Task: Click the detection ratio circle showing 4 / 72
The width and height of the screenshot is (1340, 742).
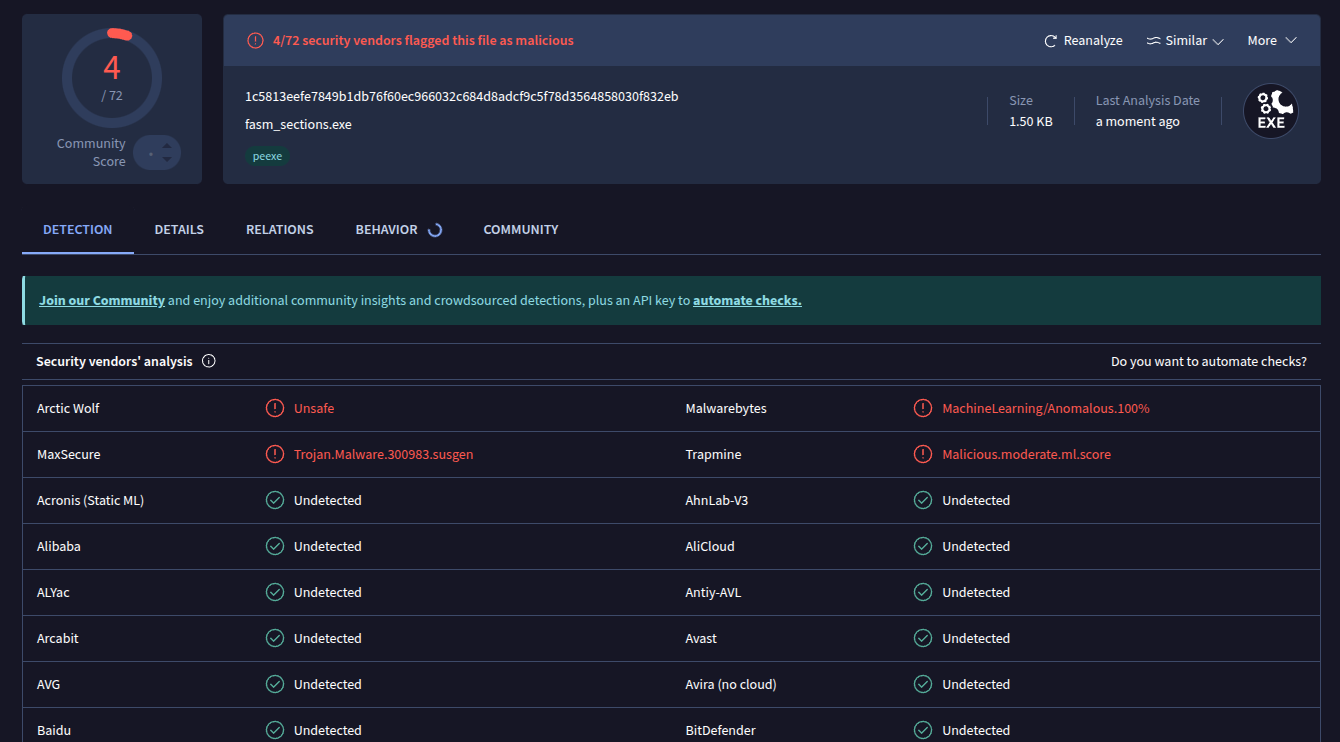Action: (112, 77)
